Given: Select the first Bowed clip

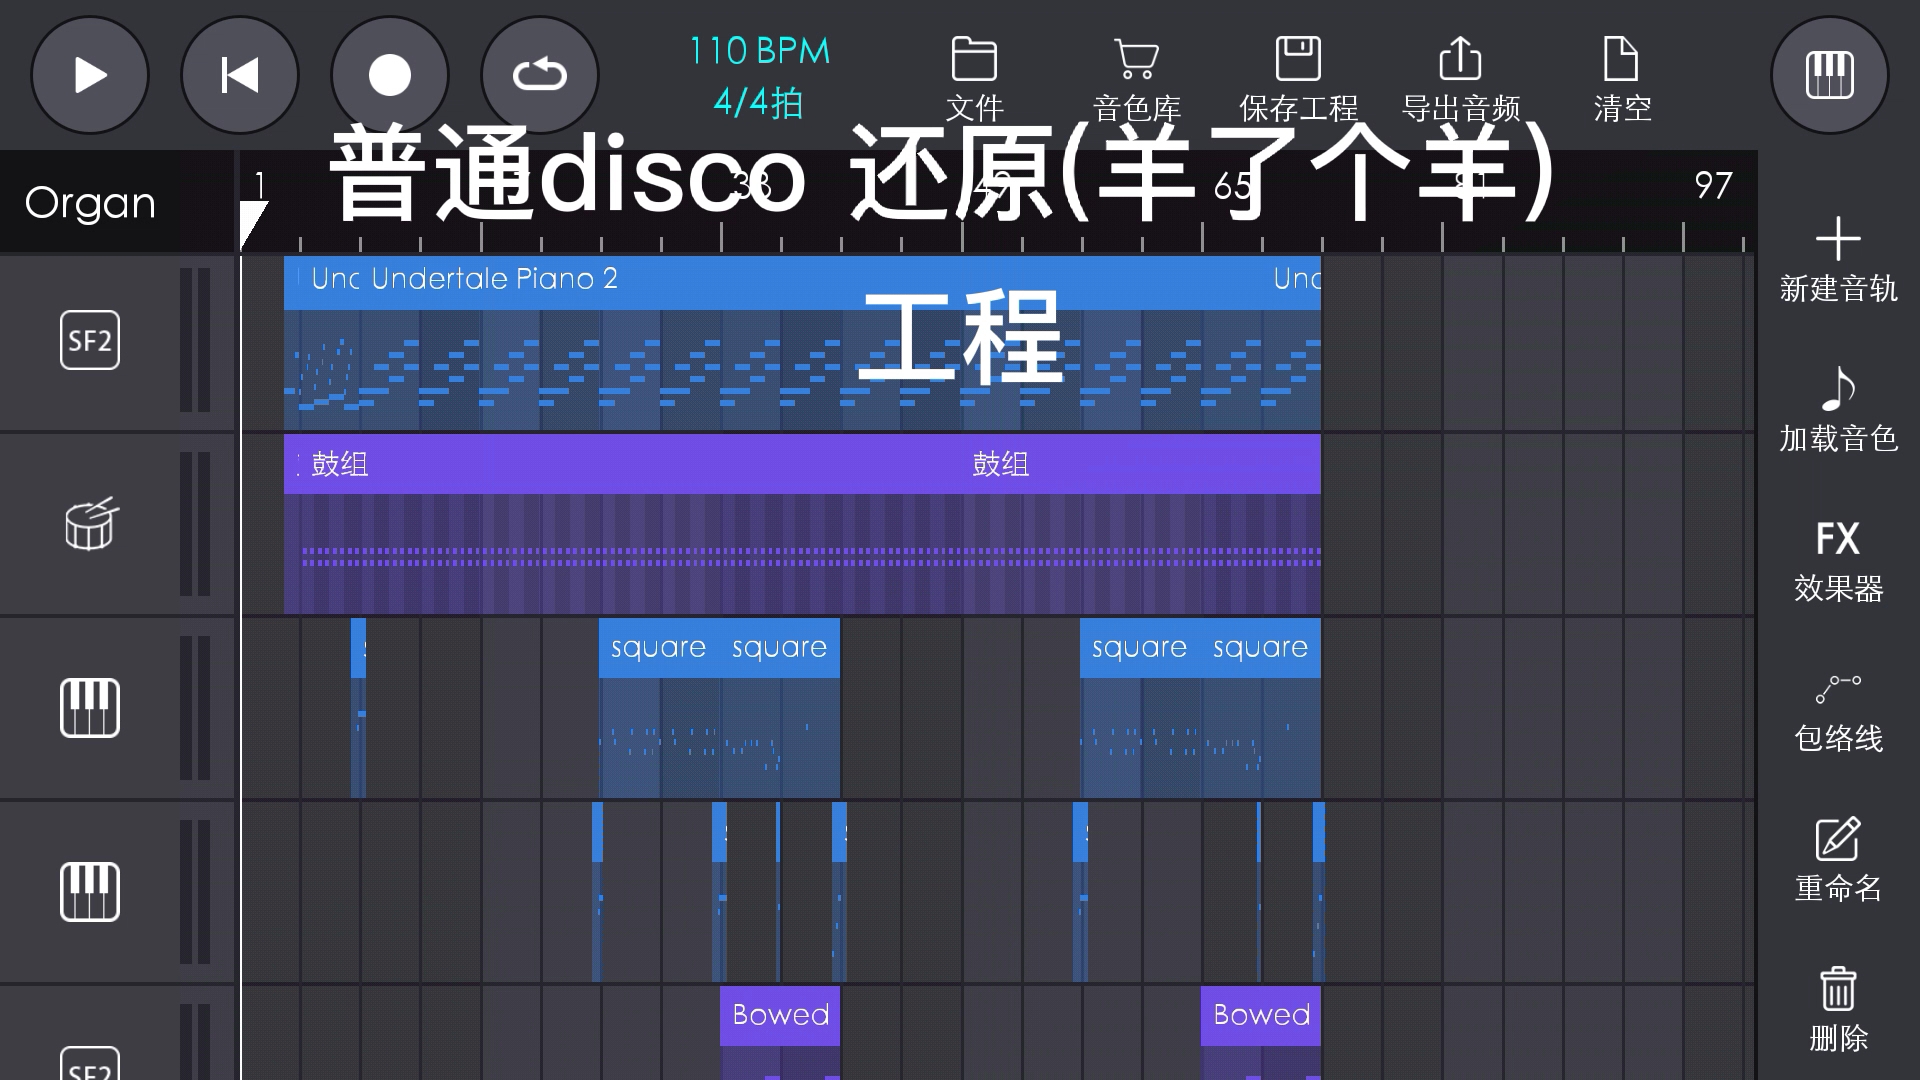Looking at the screenshot, I should (780, 1034).
